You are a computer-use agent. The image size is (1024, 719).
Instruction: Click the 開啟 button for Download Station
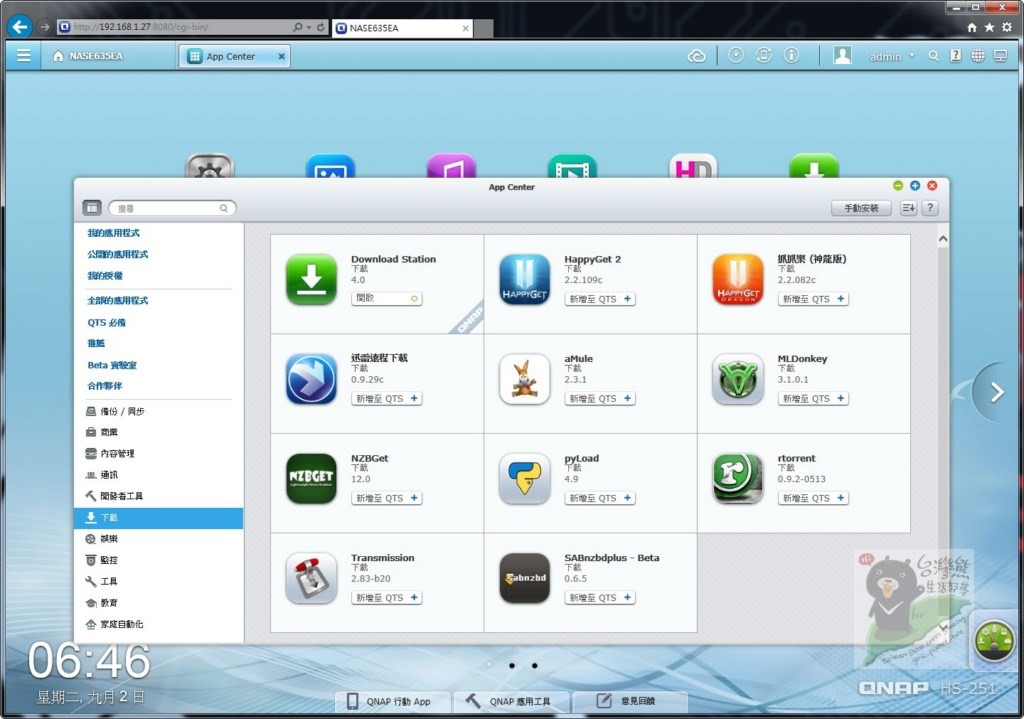(387, 298)
